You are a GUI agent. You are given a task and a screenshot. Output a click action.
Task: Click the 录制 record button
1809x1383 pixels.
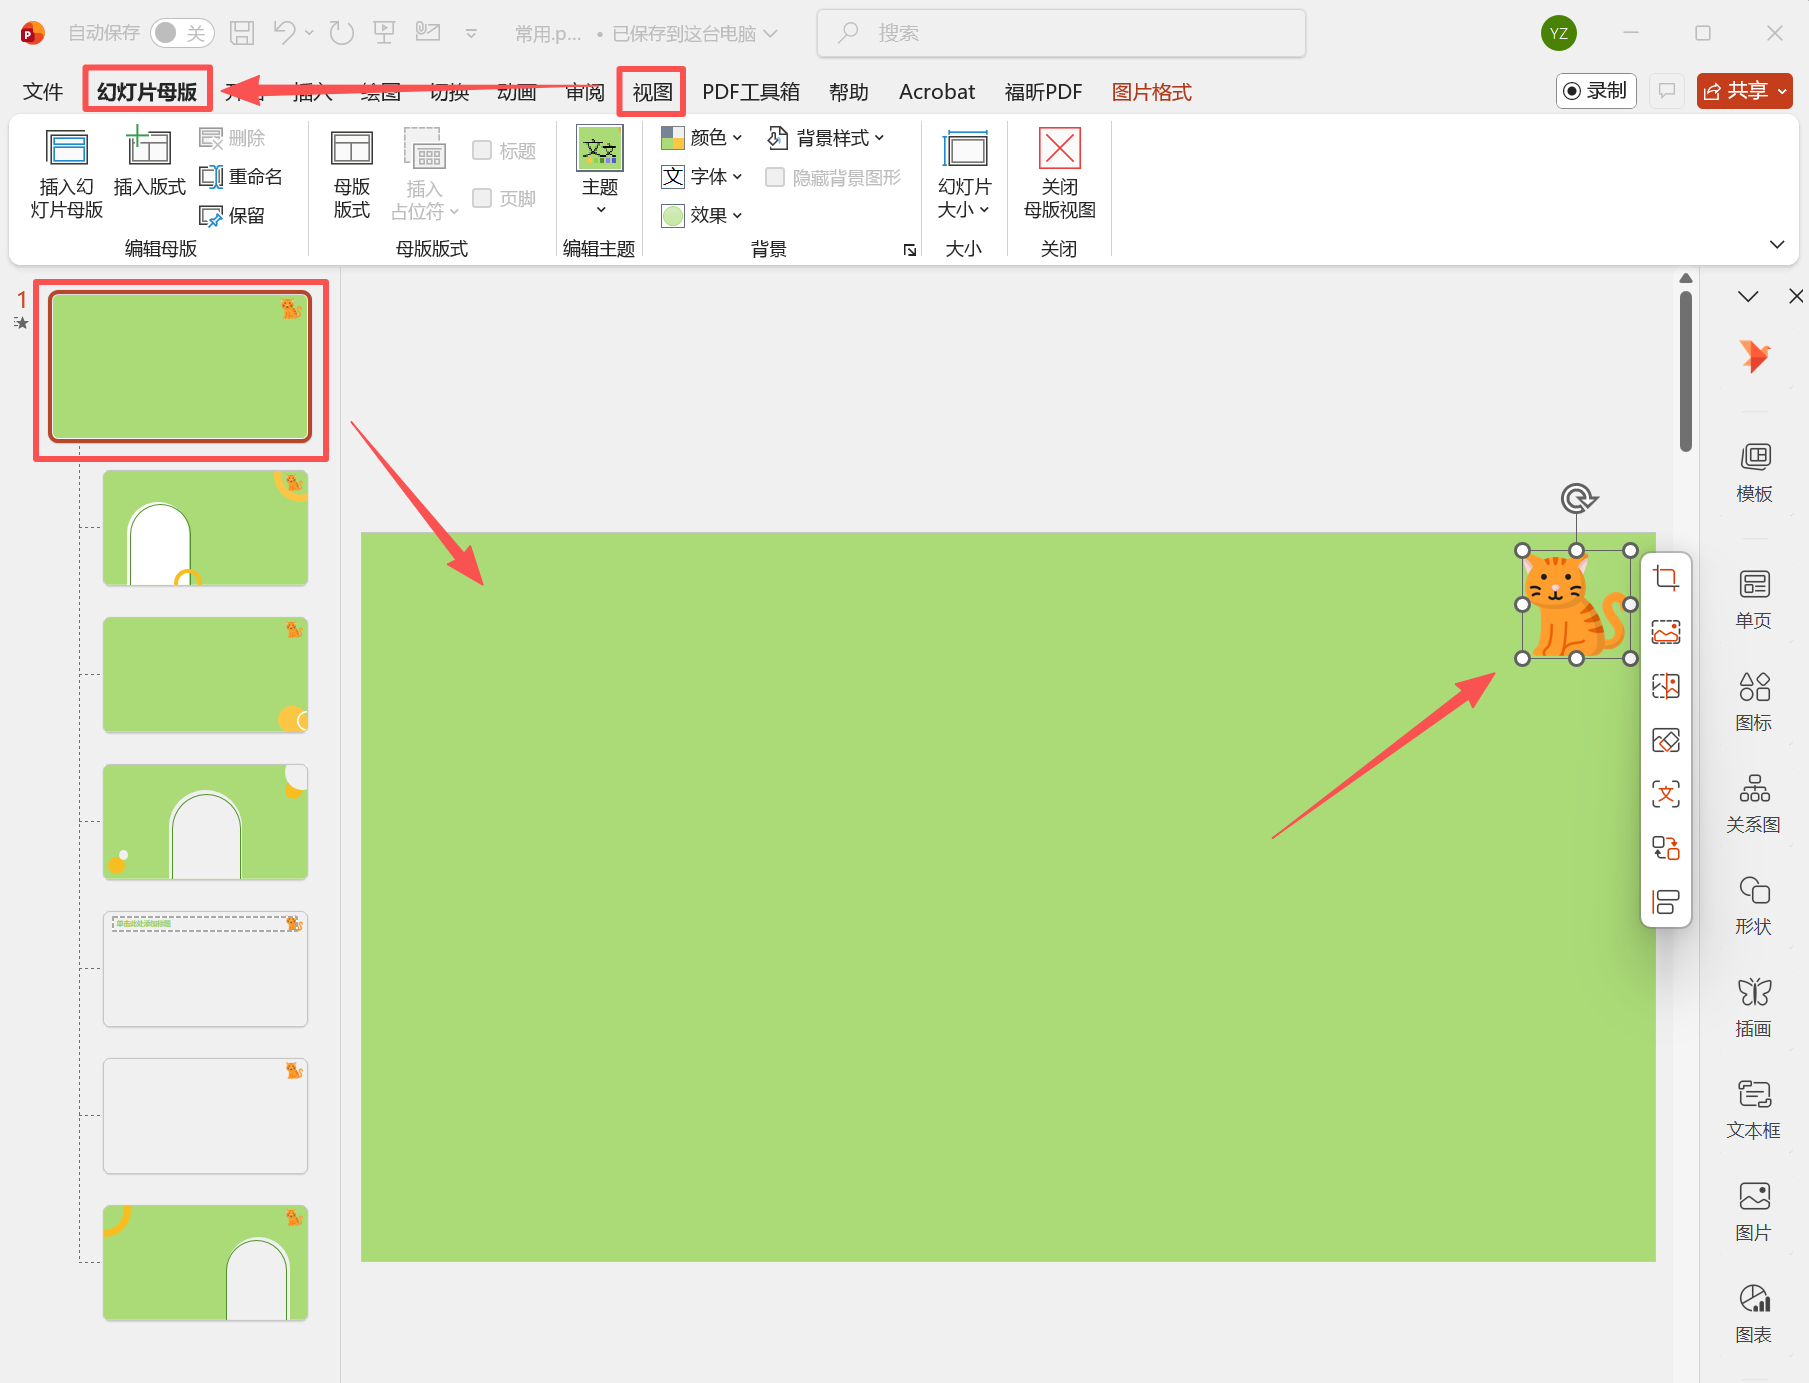1596,91
